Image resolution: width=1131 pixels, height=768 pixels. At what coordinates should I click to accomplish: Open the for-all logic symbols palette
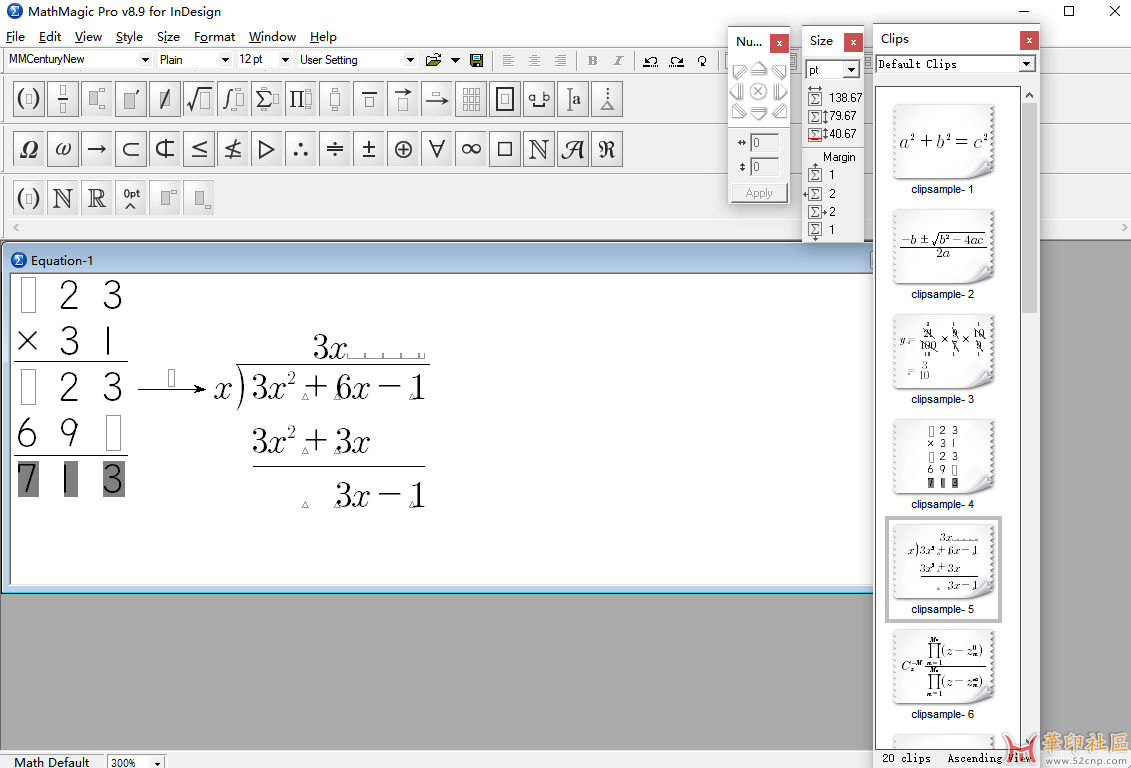(x=436, y=149)
